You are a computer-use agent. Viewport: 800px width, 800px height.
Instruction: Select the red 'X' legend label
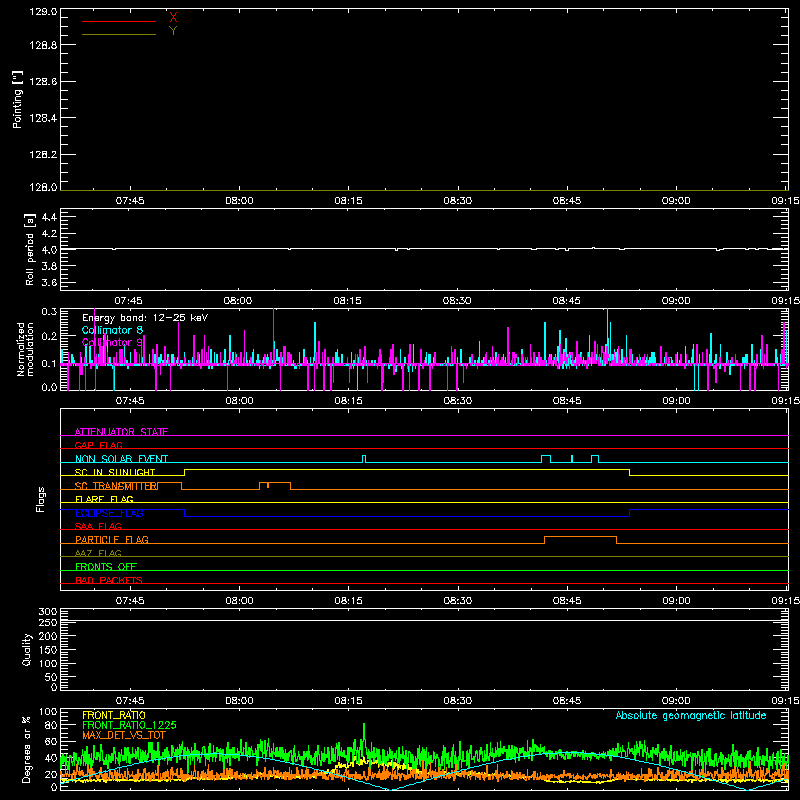click(173, 18)
